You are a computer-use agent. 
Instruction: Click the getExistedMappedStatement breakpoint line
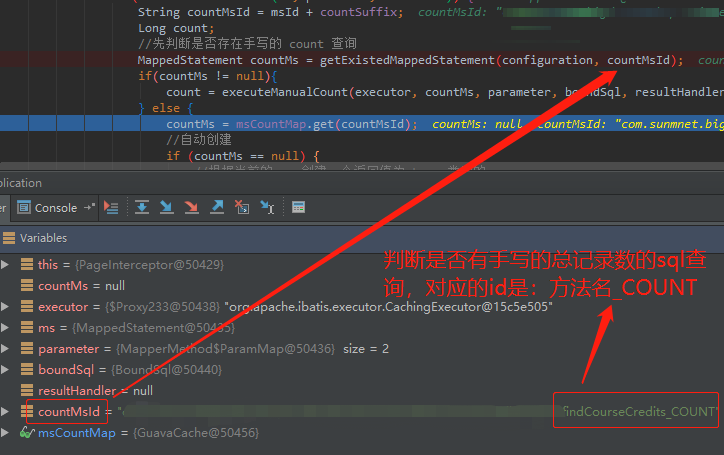[x=410, y=60]
